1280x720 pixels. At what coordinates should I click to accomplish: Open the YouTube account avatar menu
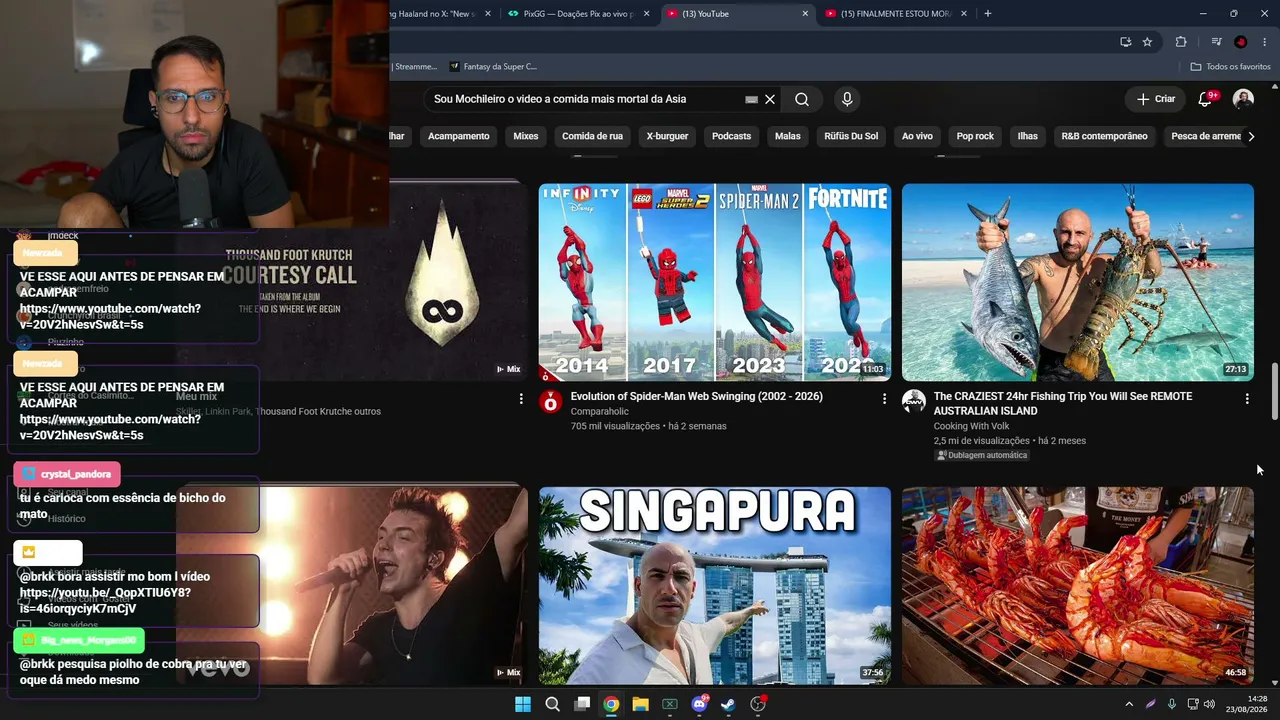pos(1243,99)
